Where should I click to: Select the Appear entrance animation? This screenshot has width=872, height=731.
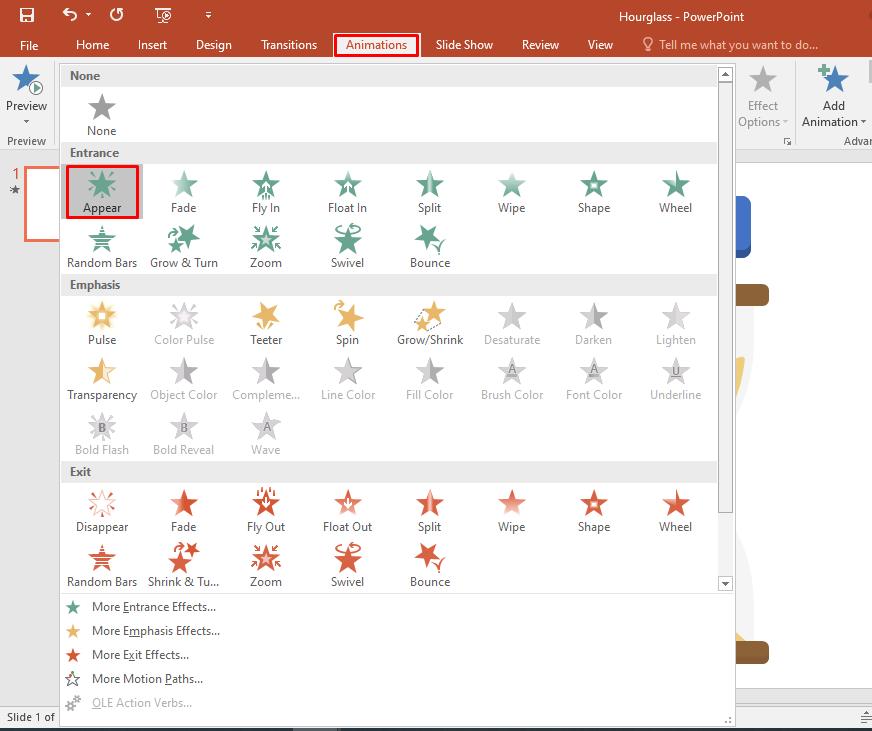tap(100, 191)
